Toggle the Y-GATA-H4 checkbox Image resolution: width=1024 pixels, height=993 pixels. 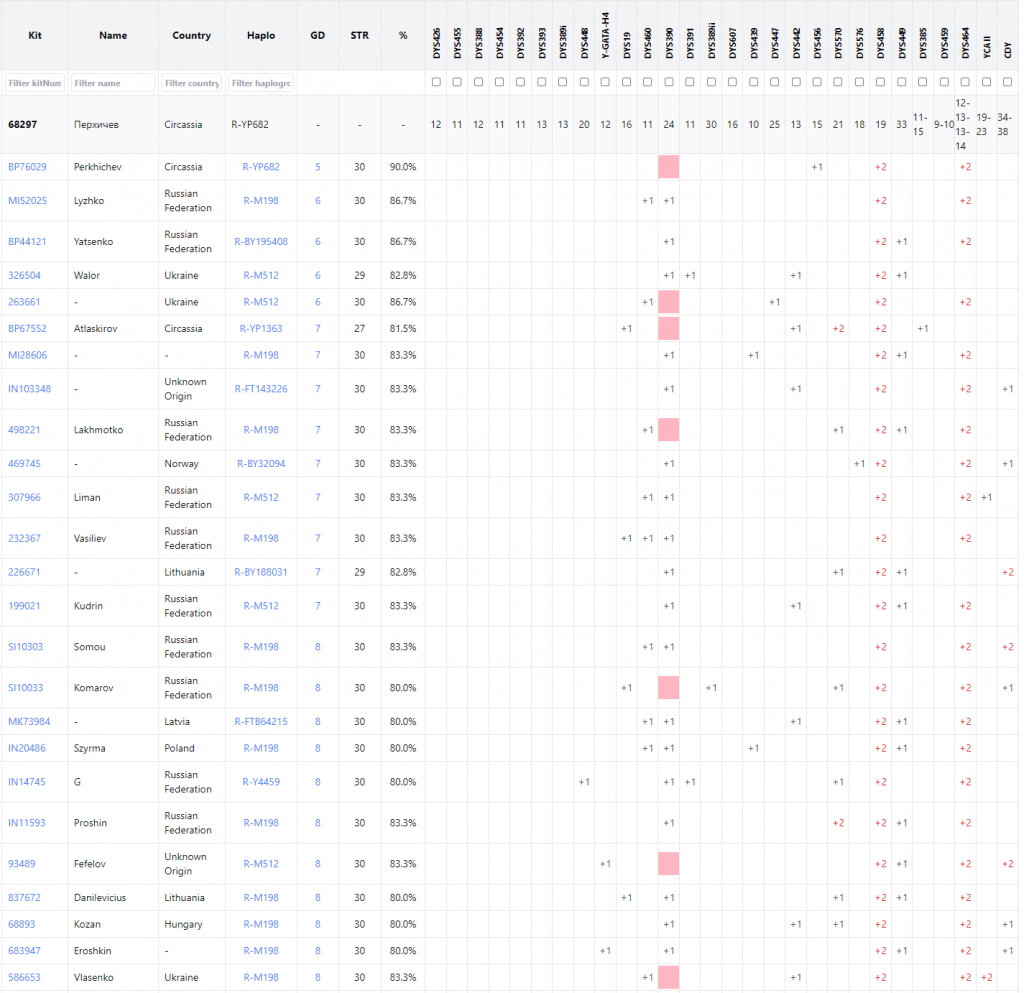tap(605, 82)
